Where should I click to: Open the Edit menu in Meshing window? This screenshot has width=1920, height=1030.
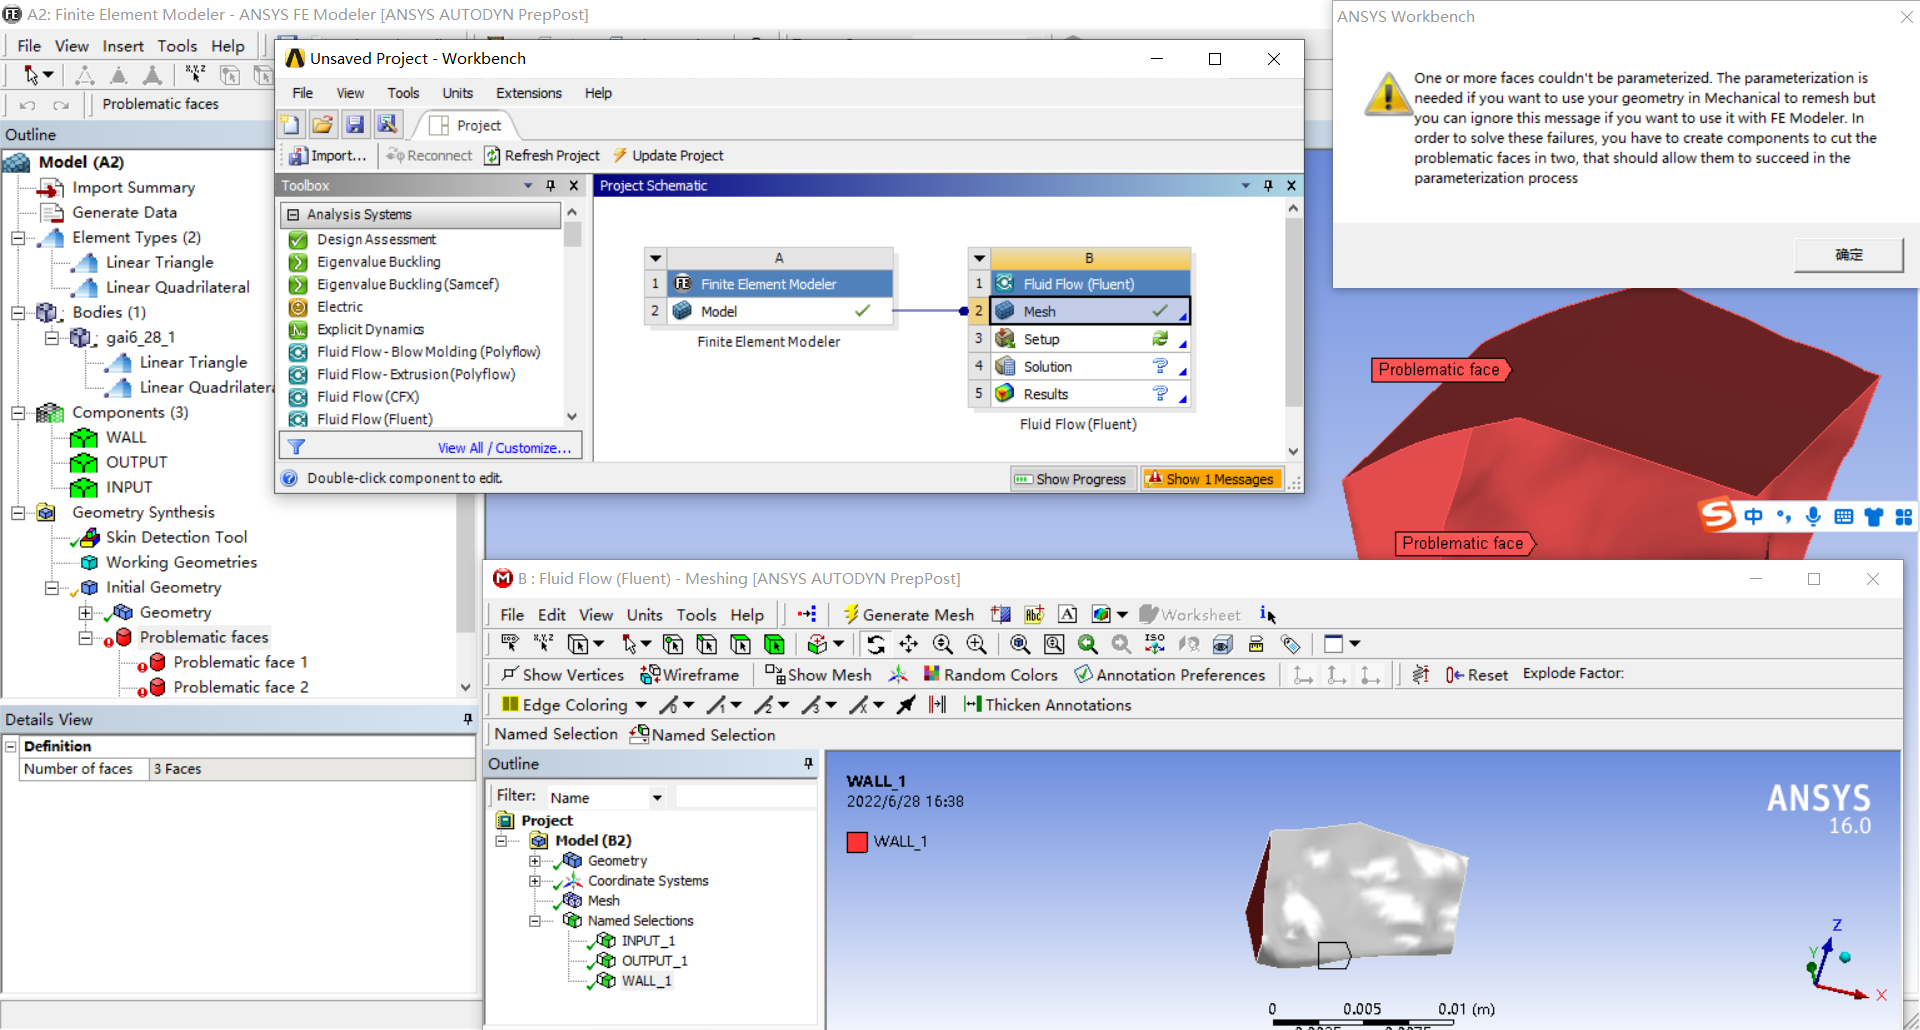(551, 615)
